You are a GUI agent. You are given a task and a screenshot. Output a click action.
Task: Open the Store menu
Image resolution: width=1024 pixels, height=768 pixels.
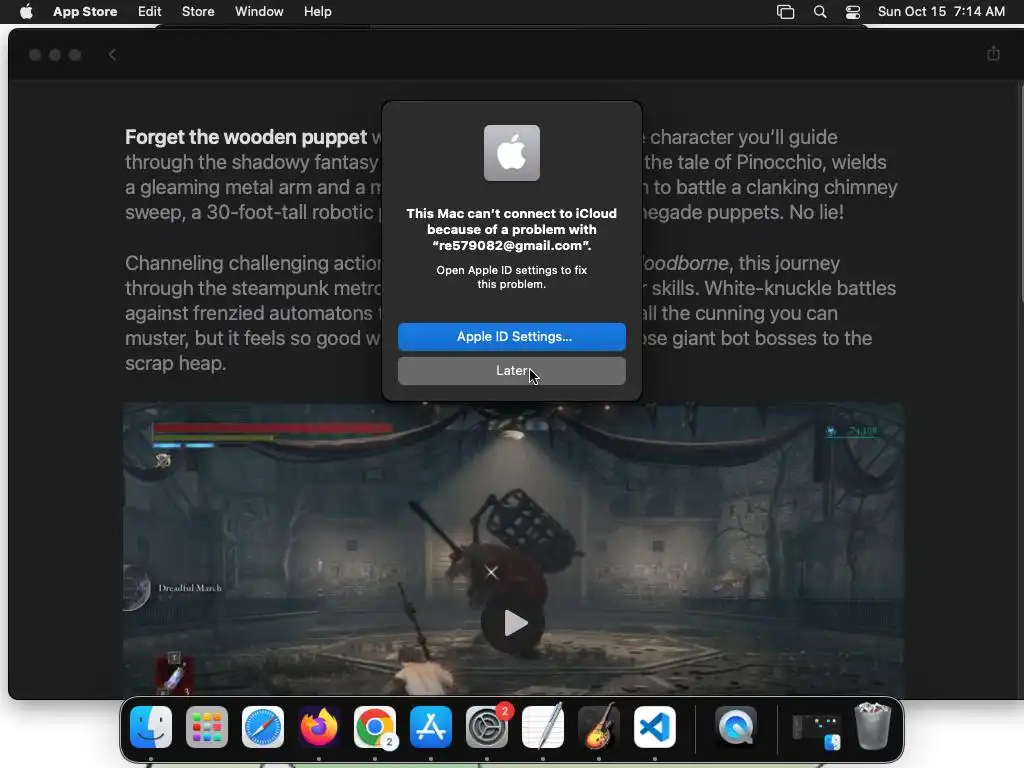click(x=198, y=12)
